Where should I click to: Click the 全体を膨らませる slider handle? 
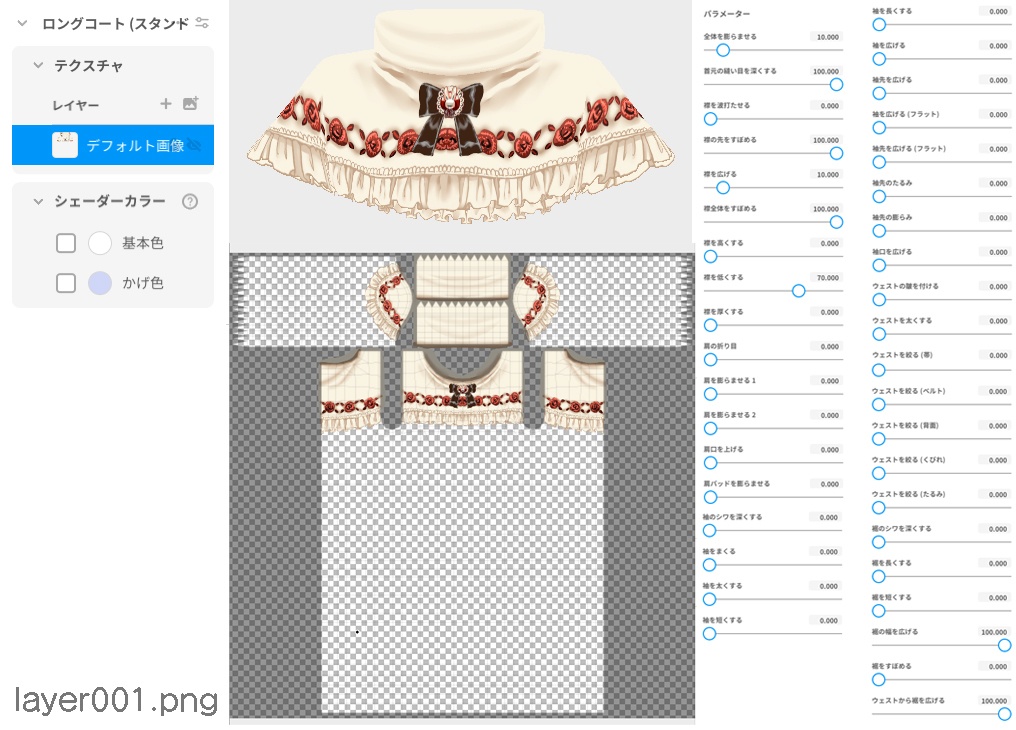(x=722, y=50)
